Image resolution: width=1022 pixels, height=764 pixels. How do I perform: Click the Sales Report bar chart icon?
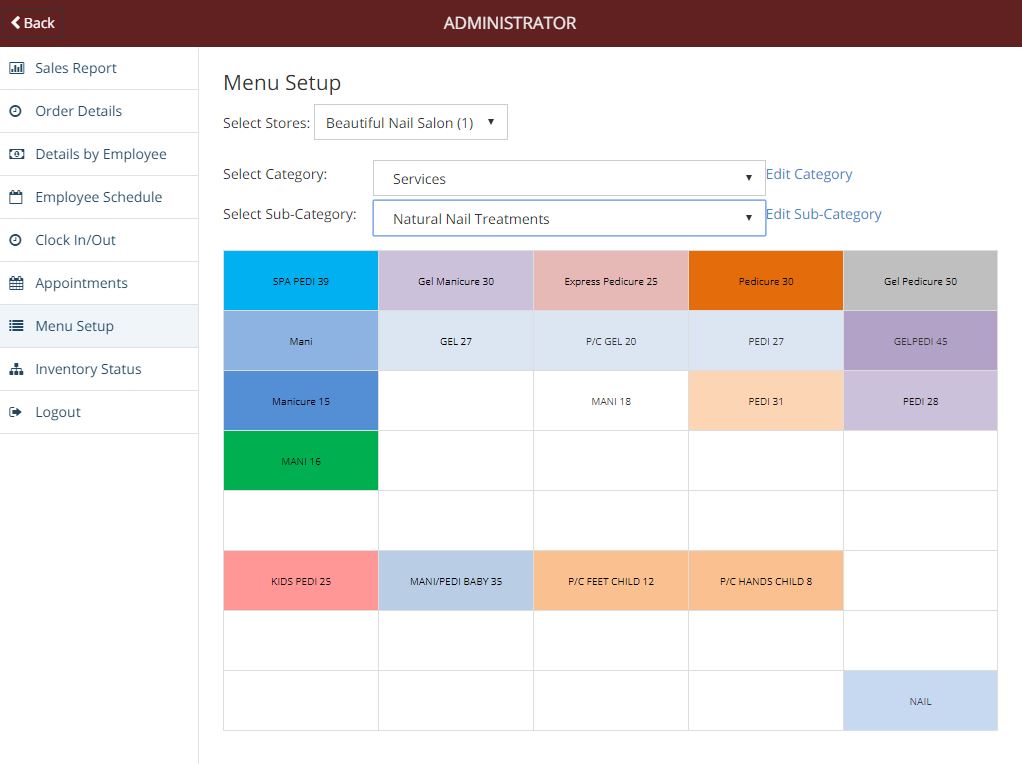click(16, 68)
